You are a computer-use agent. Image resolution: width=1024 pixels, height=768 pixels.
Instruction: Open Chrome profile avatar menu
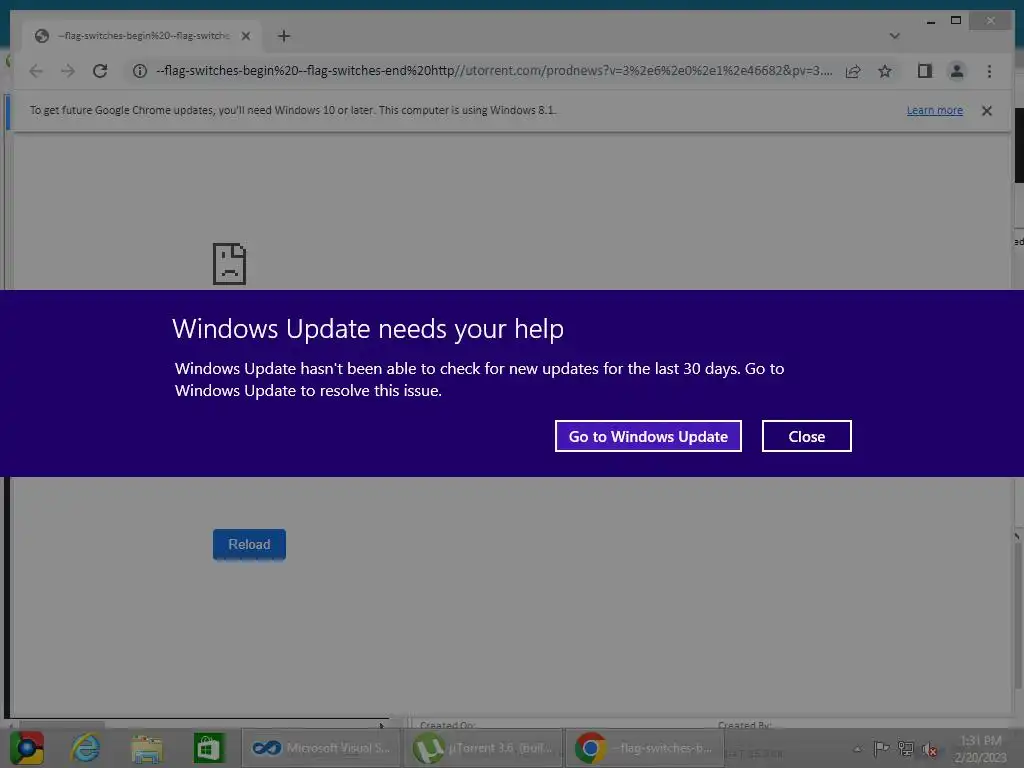click(x=957, y=71)
